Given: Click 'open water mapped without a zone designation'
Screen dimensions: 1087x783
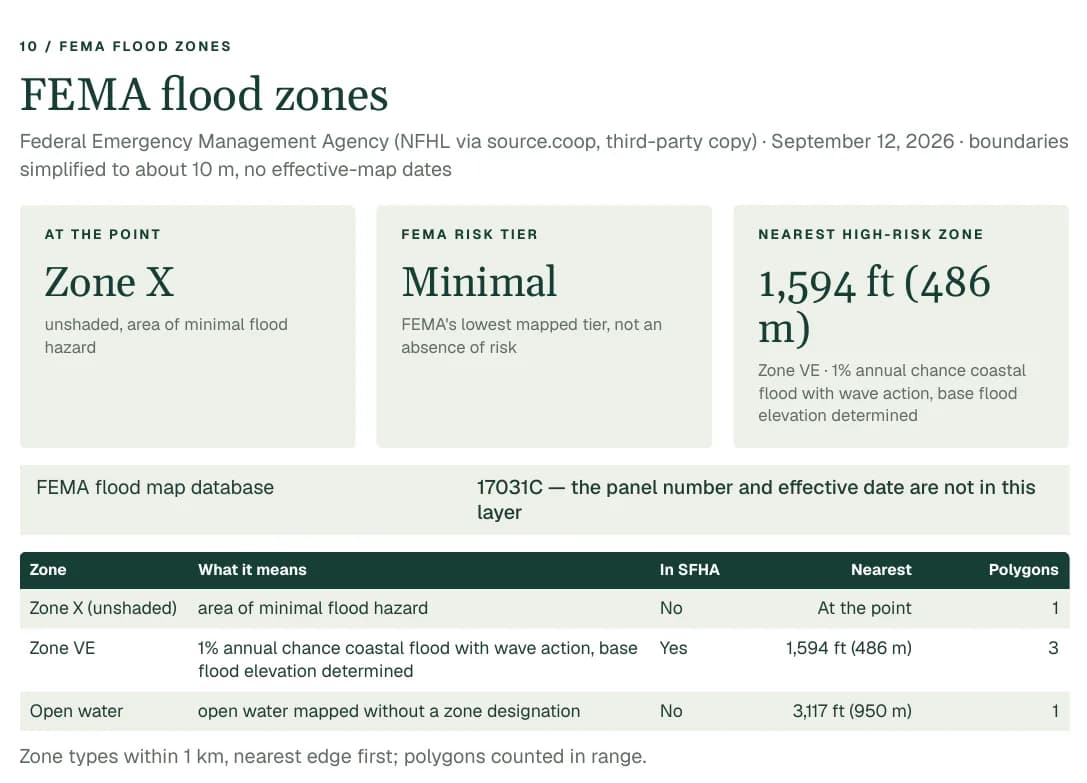Looking at the screenshot, I should [389, 712].
